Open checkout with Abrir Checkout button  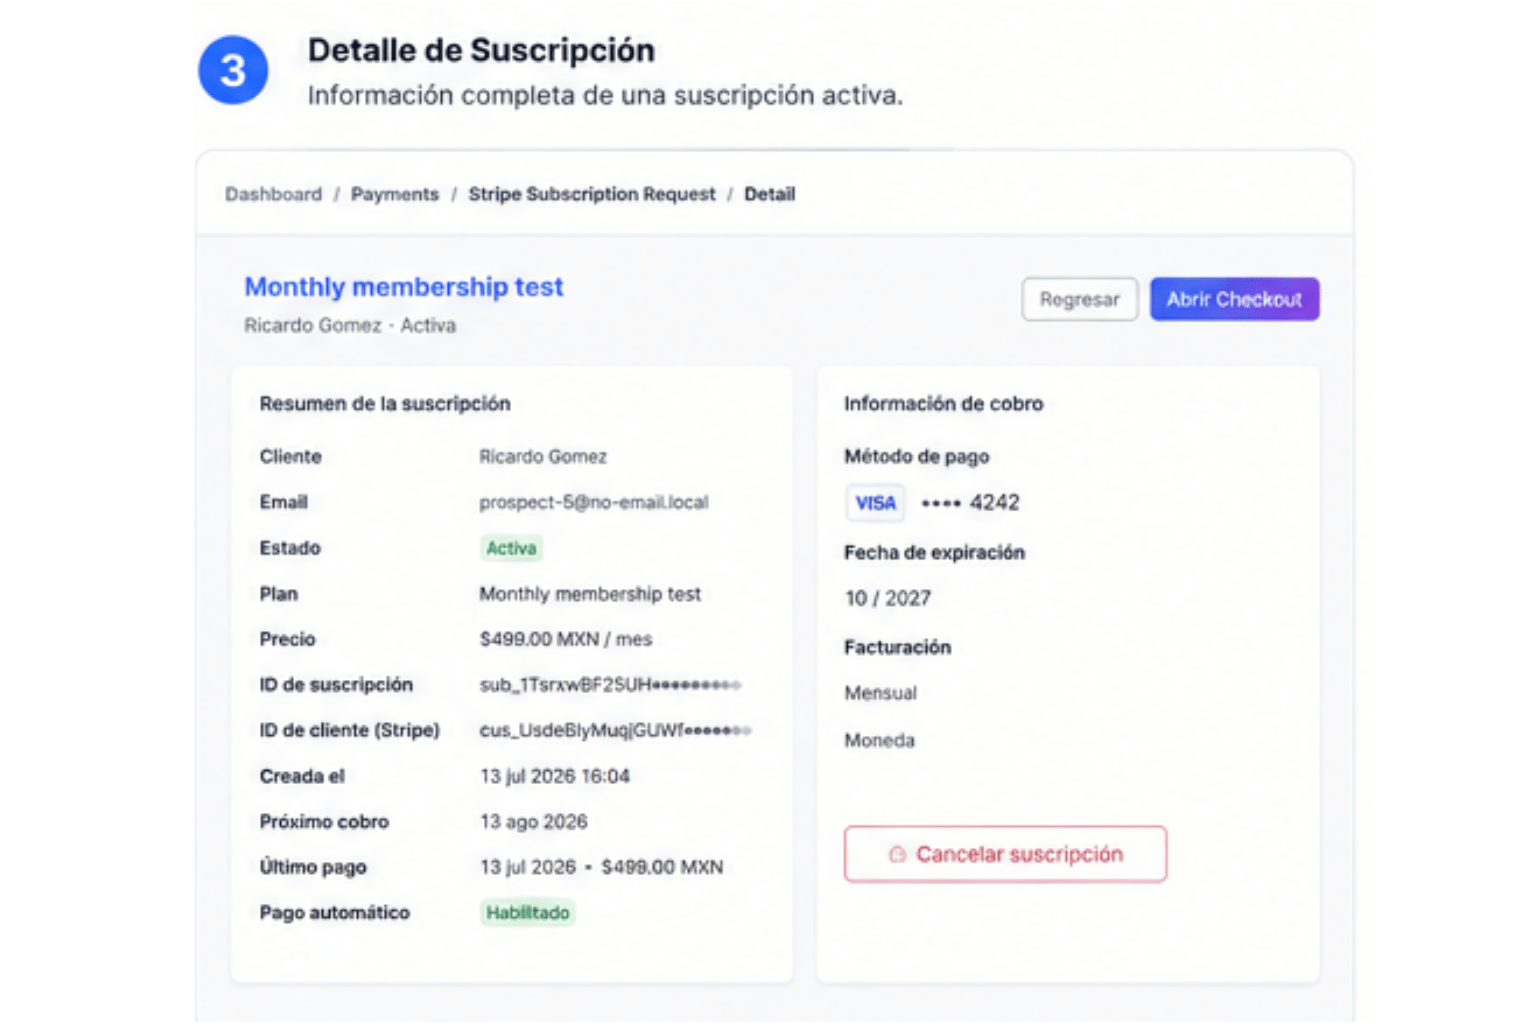point(1234,299)
